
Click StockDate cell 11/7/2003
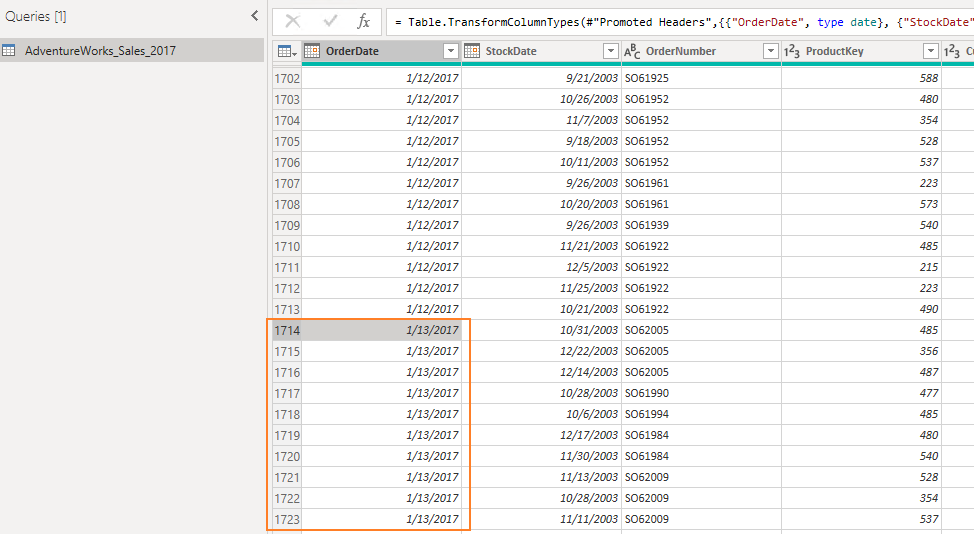click(542, 120)
